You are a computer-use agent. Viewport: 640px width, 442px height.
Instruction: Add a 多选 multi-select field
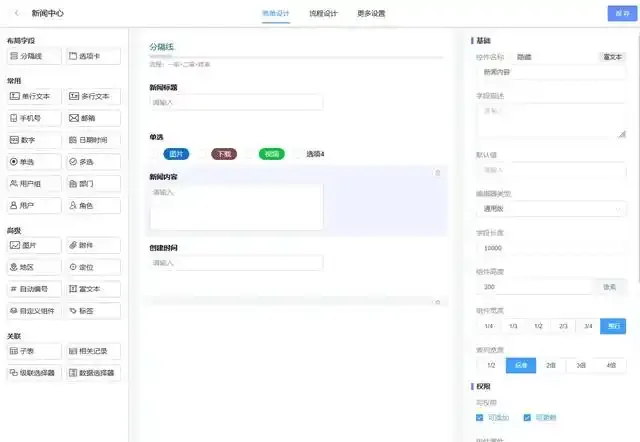93,162
